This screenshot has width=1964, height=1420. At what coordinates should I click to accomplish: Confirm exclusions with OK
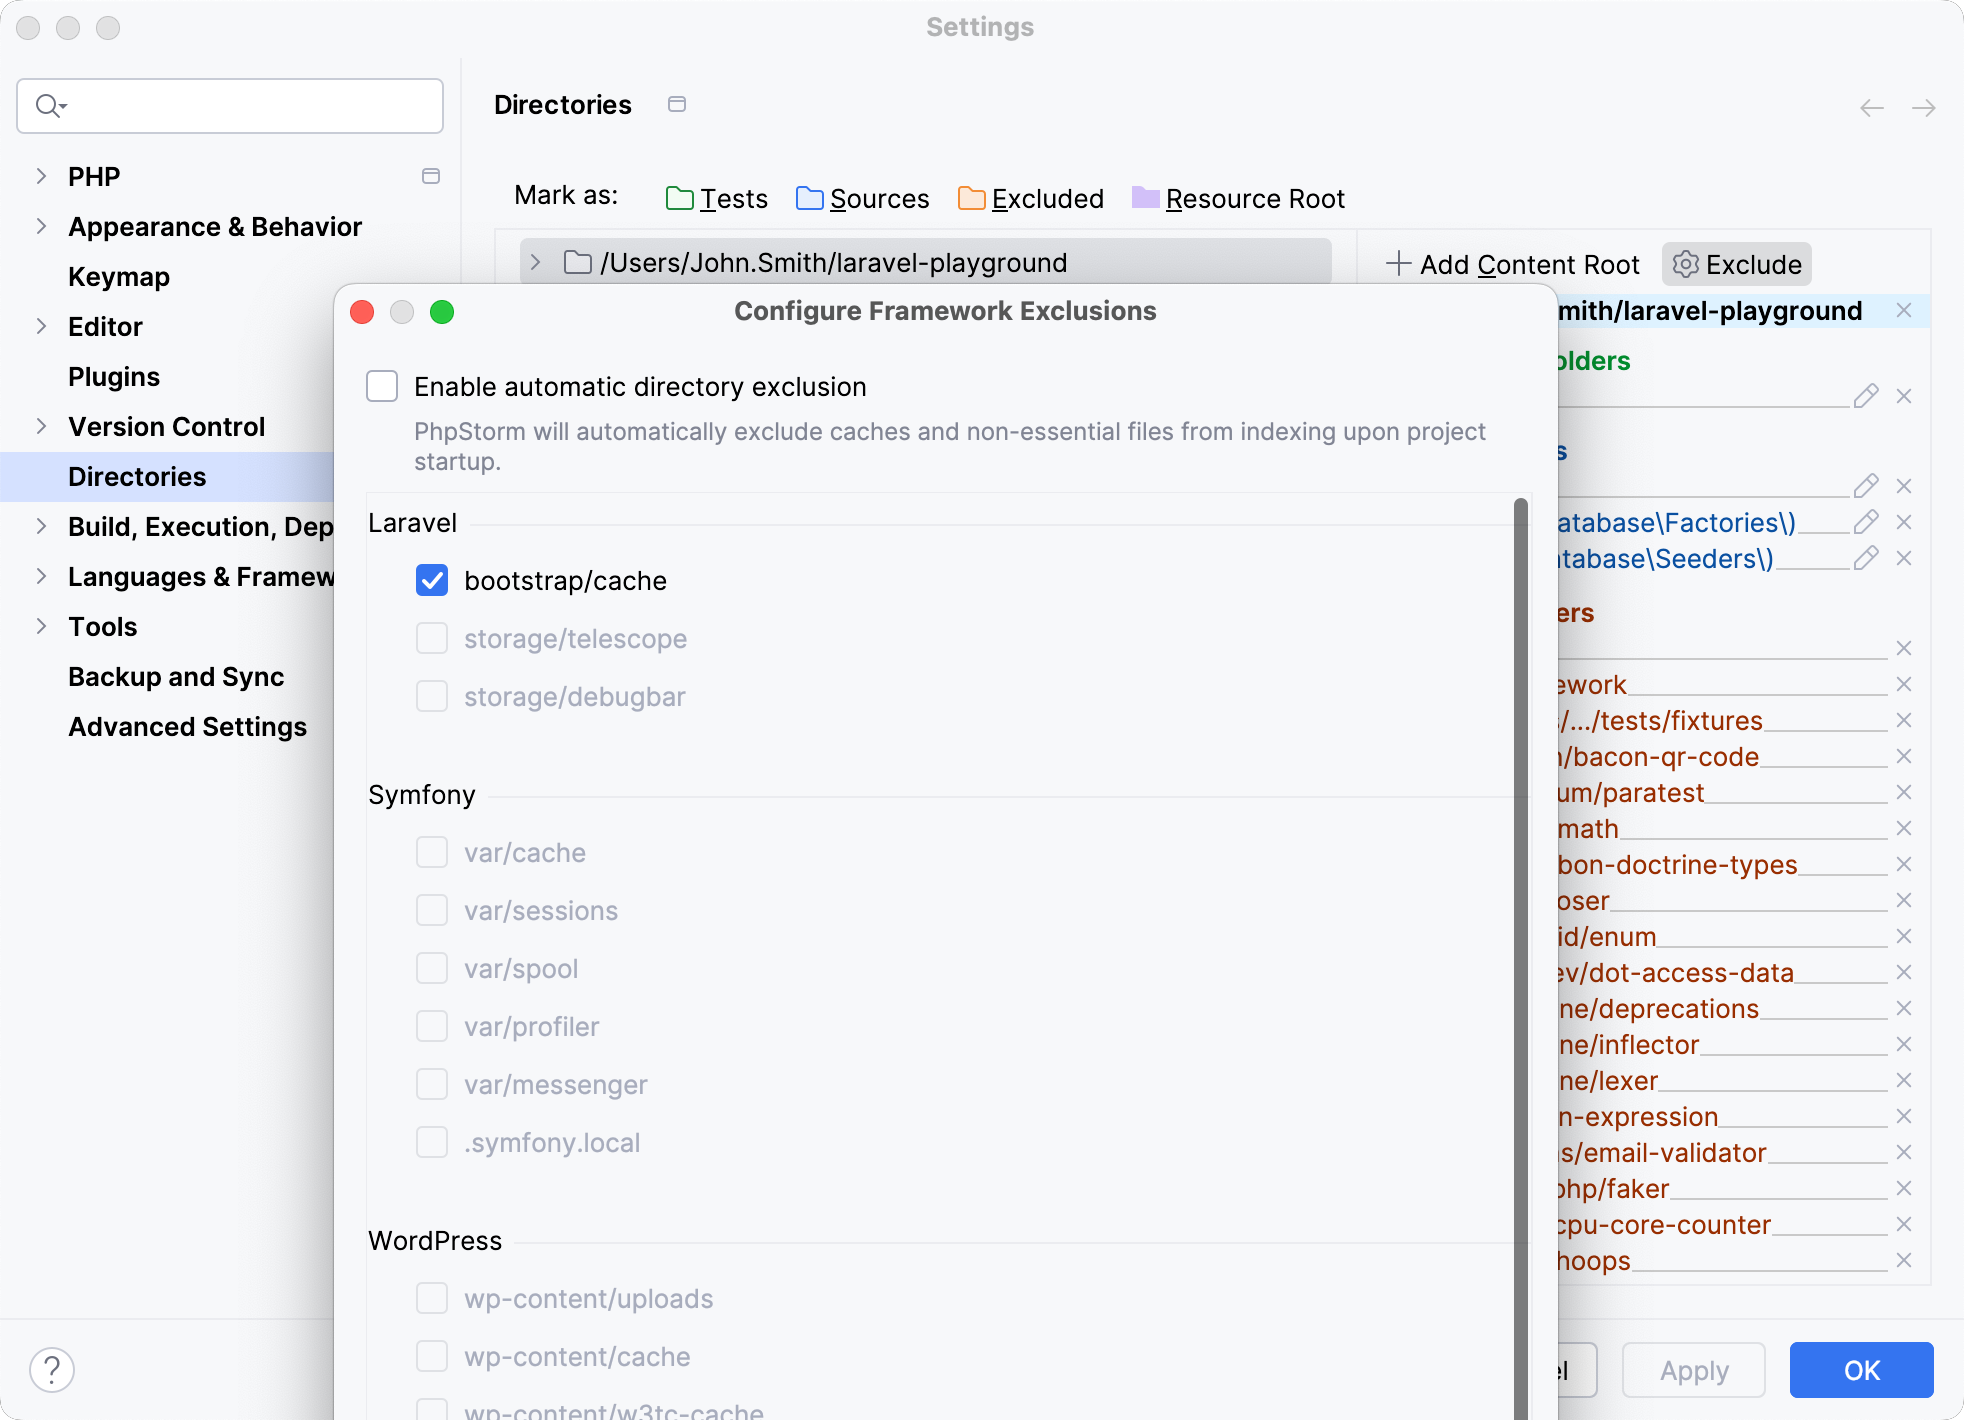(1861, 1370)
